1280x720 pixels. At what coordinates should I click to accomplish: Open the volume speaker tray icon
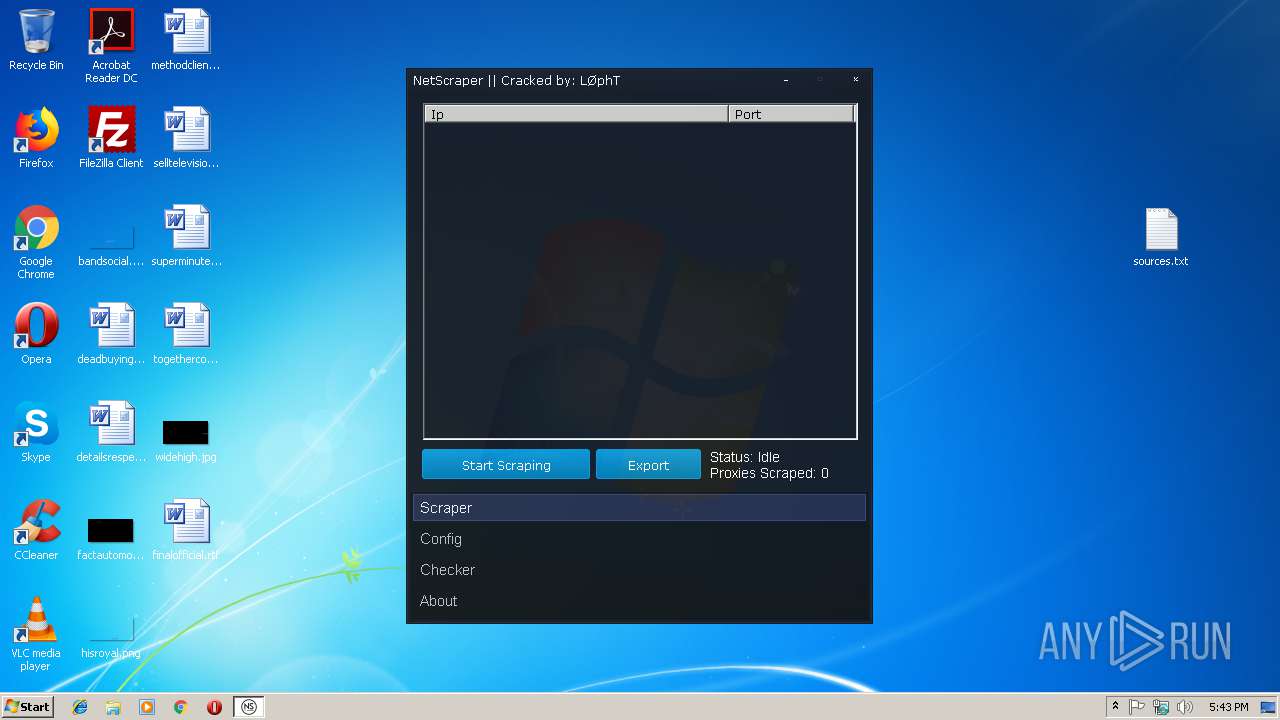[x=1185, y=707]
